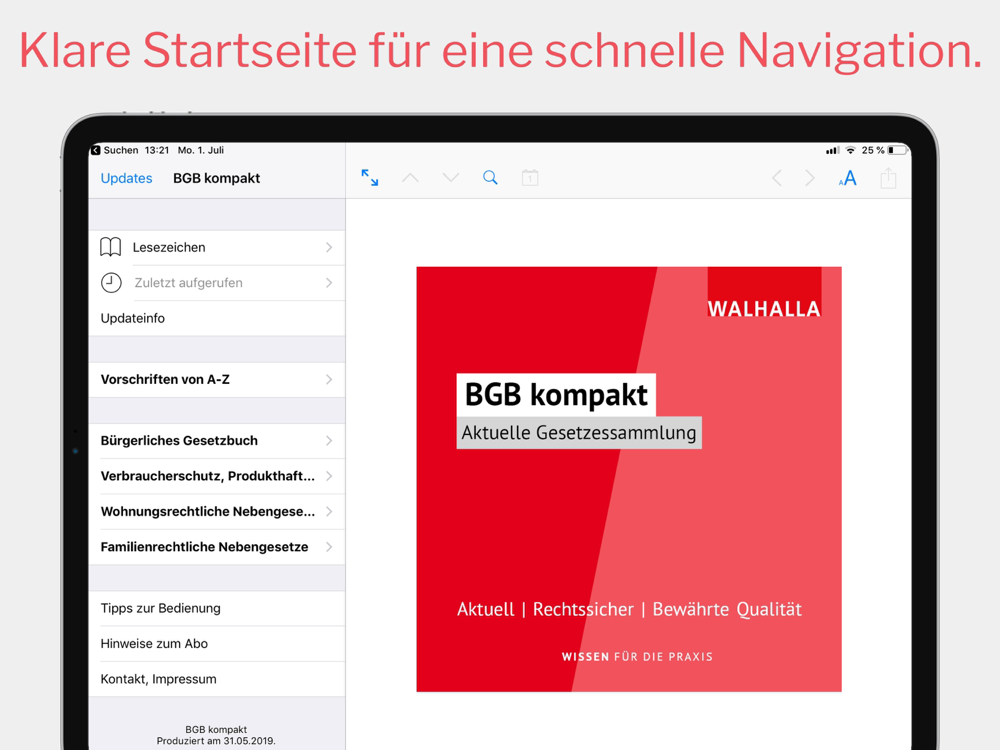
Task: Expand Wohnungsrechtliche Nebengese... chevron
Action: (329, 511)
